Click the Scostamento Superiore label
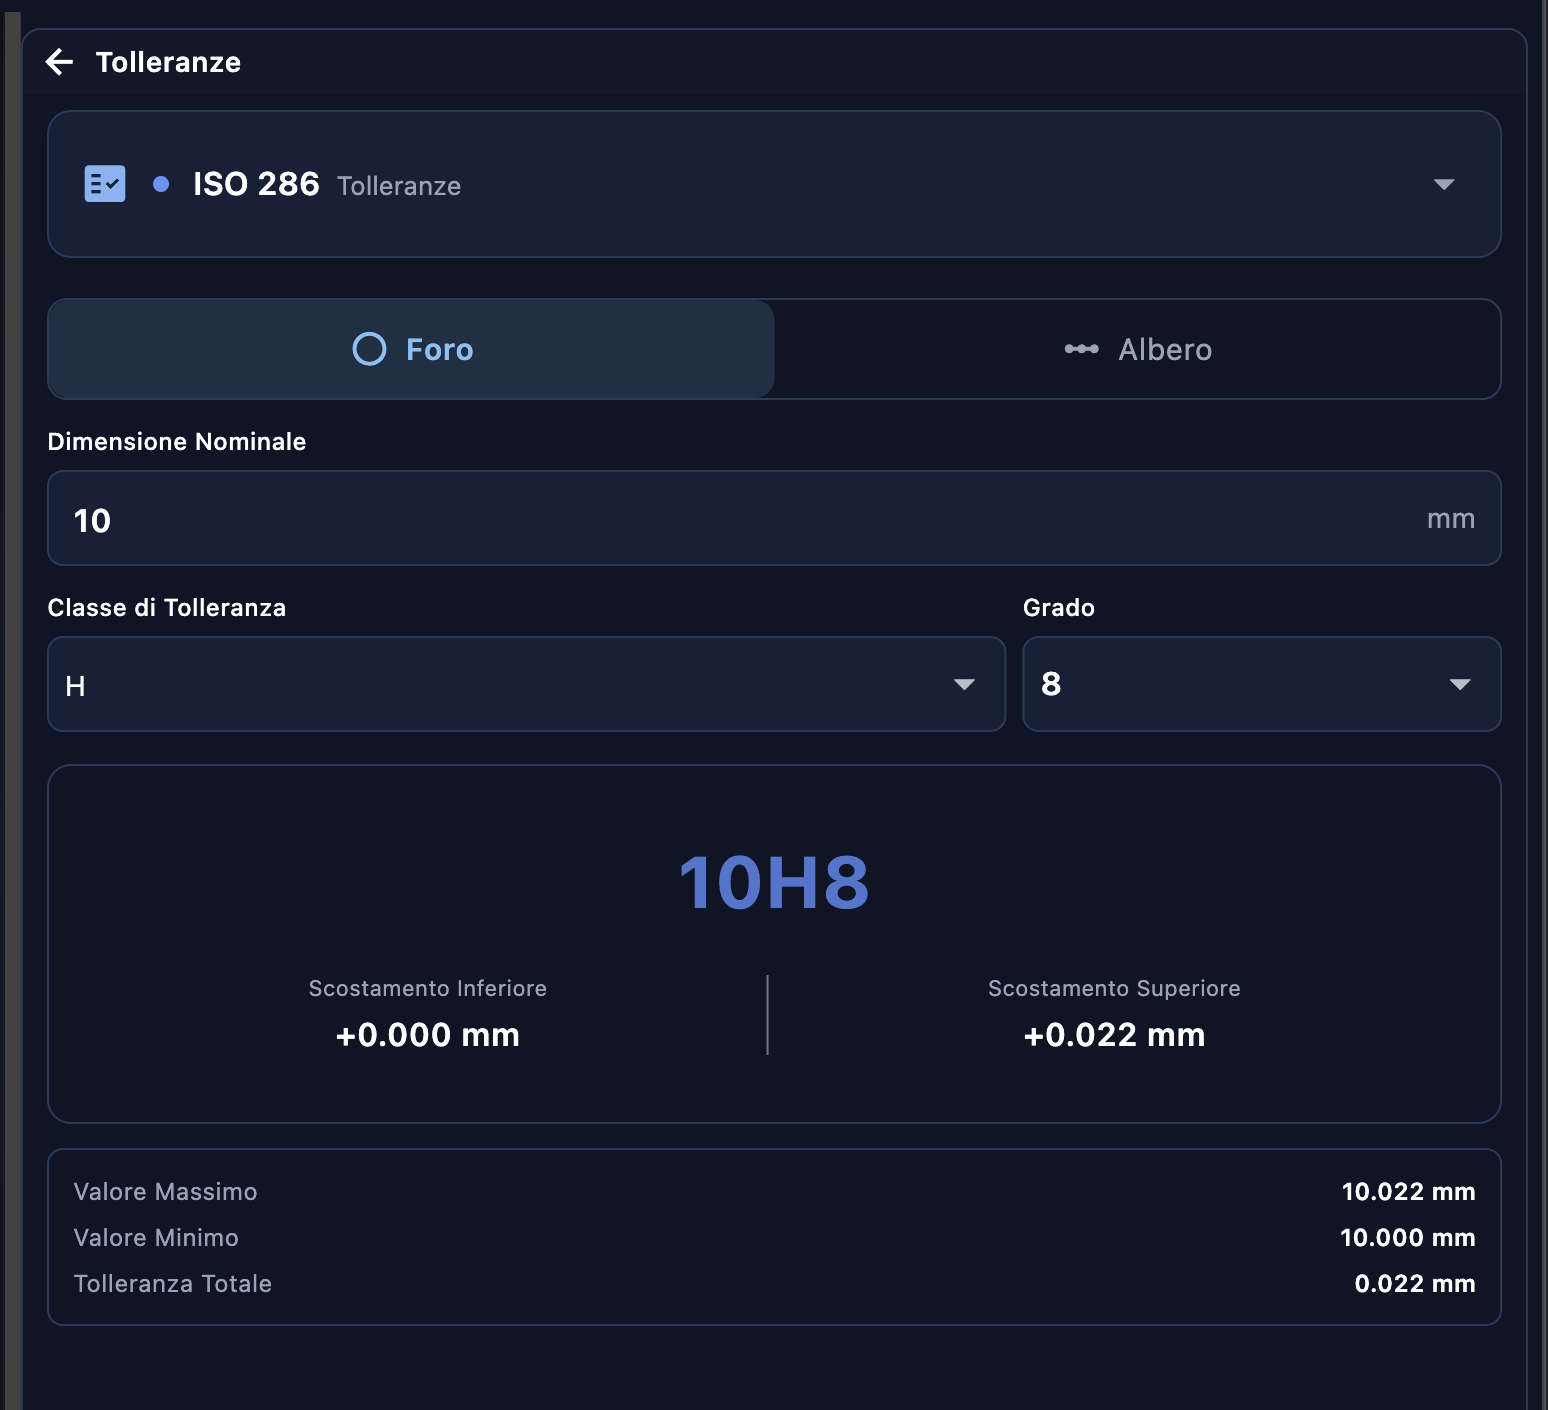Screen dimensions: 1548x1410 [1114, 988]
